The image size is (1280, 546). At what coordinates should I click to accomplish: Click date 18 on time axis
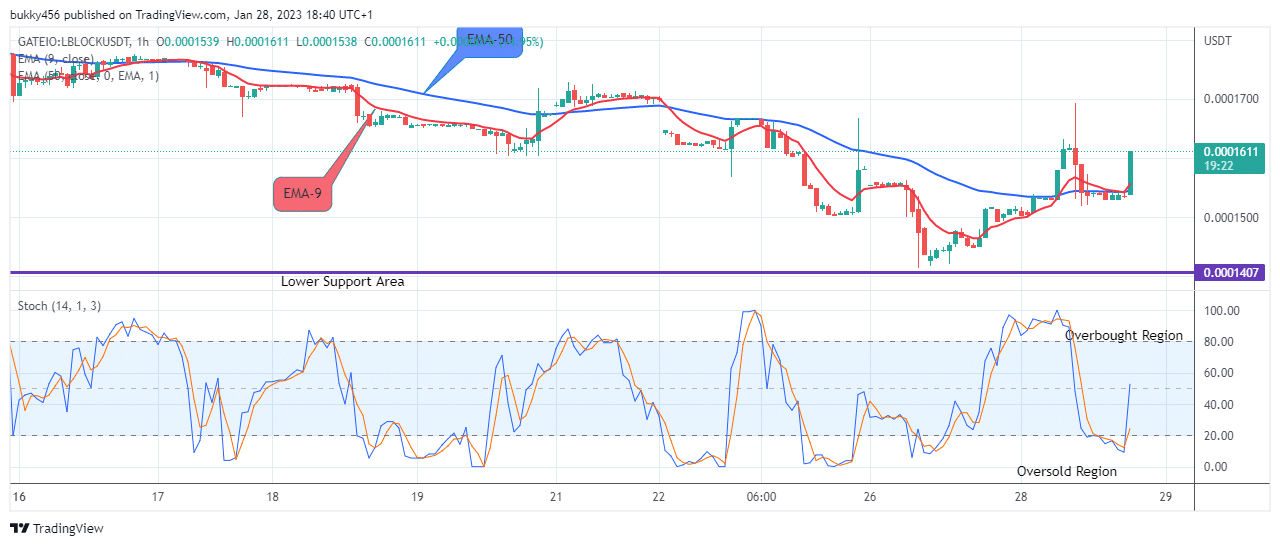(272, 497)
